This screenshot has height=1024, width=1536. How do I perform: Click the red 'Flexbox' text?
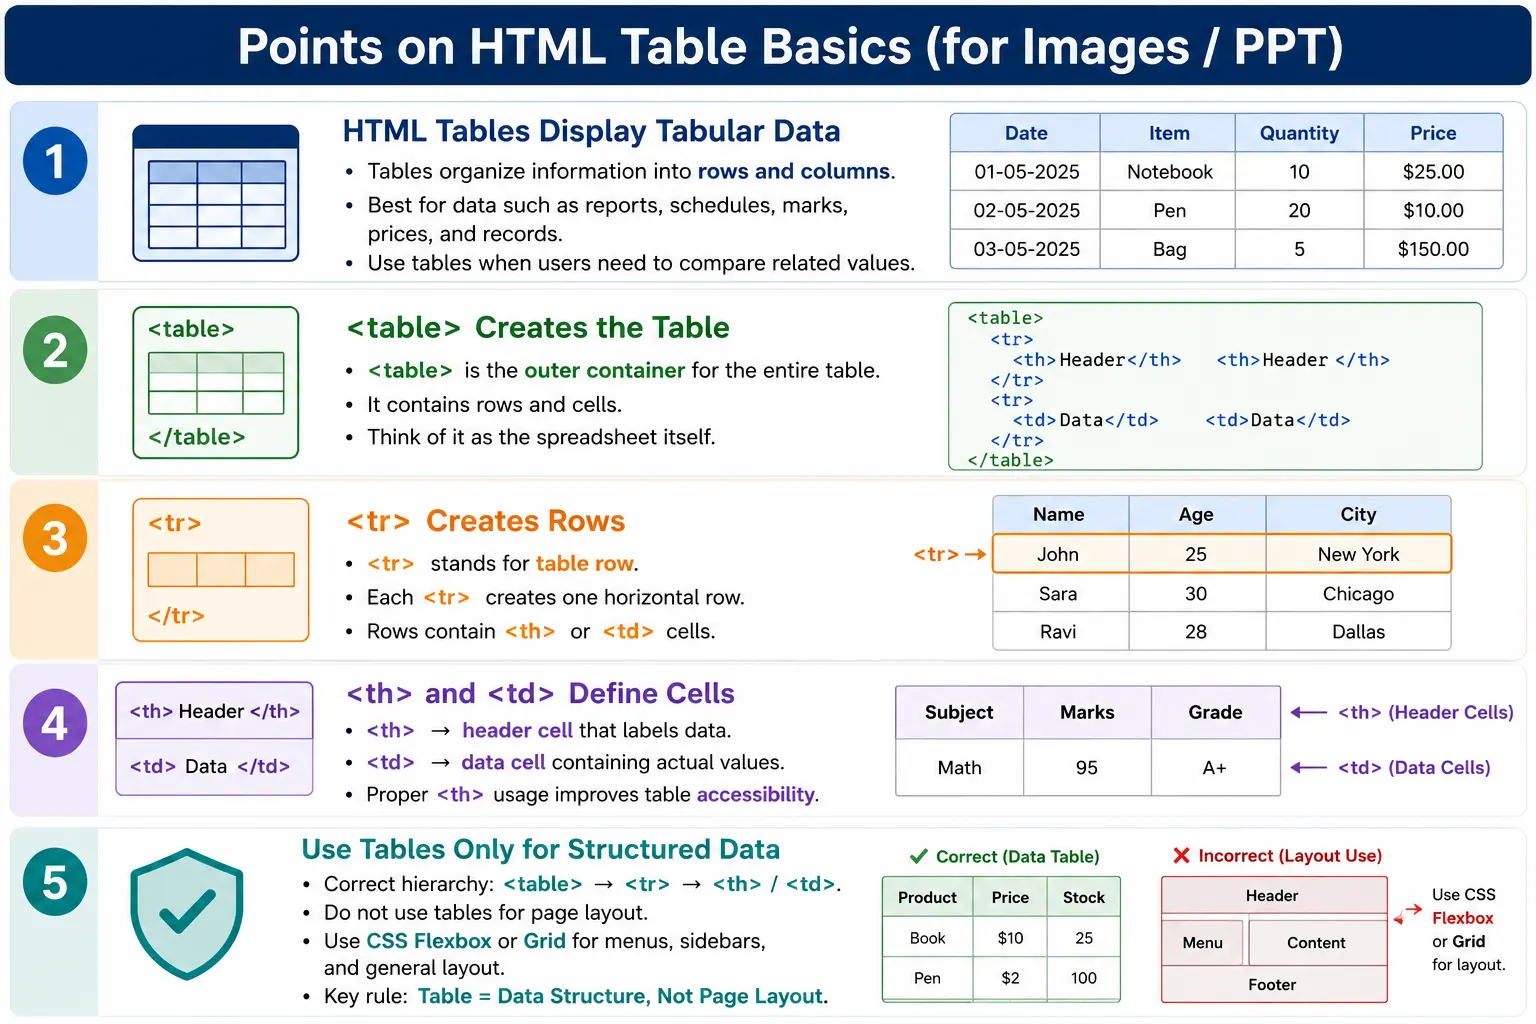pos(1462,918)
